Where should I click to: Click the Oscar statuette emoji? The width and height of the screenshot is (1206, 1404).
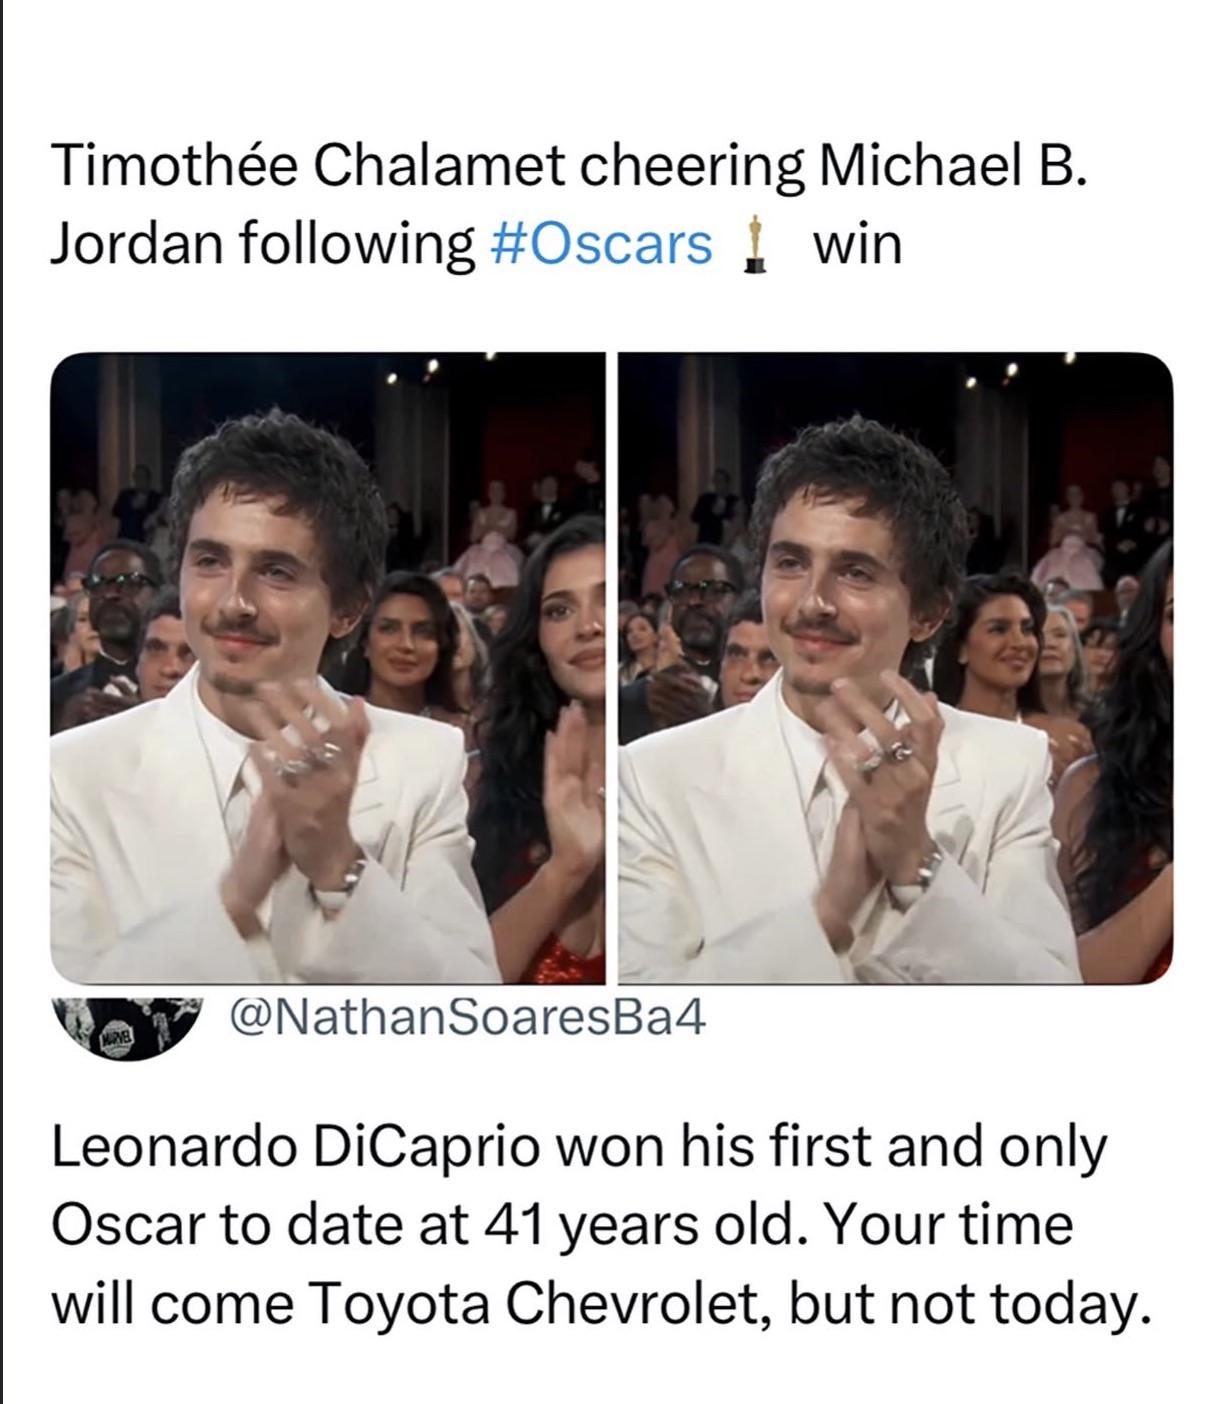758,244
